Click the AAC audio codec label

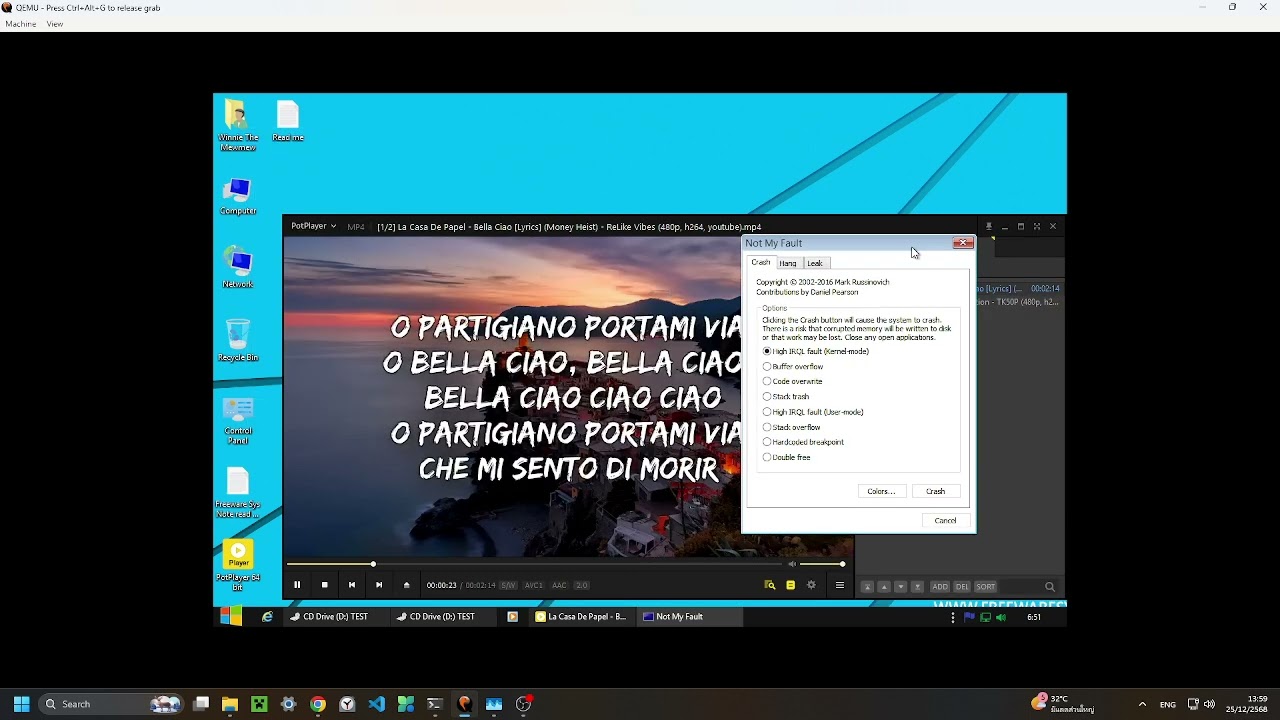pyautogui.click(x=559, y=585)
